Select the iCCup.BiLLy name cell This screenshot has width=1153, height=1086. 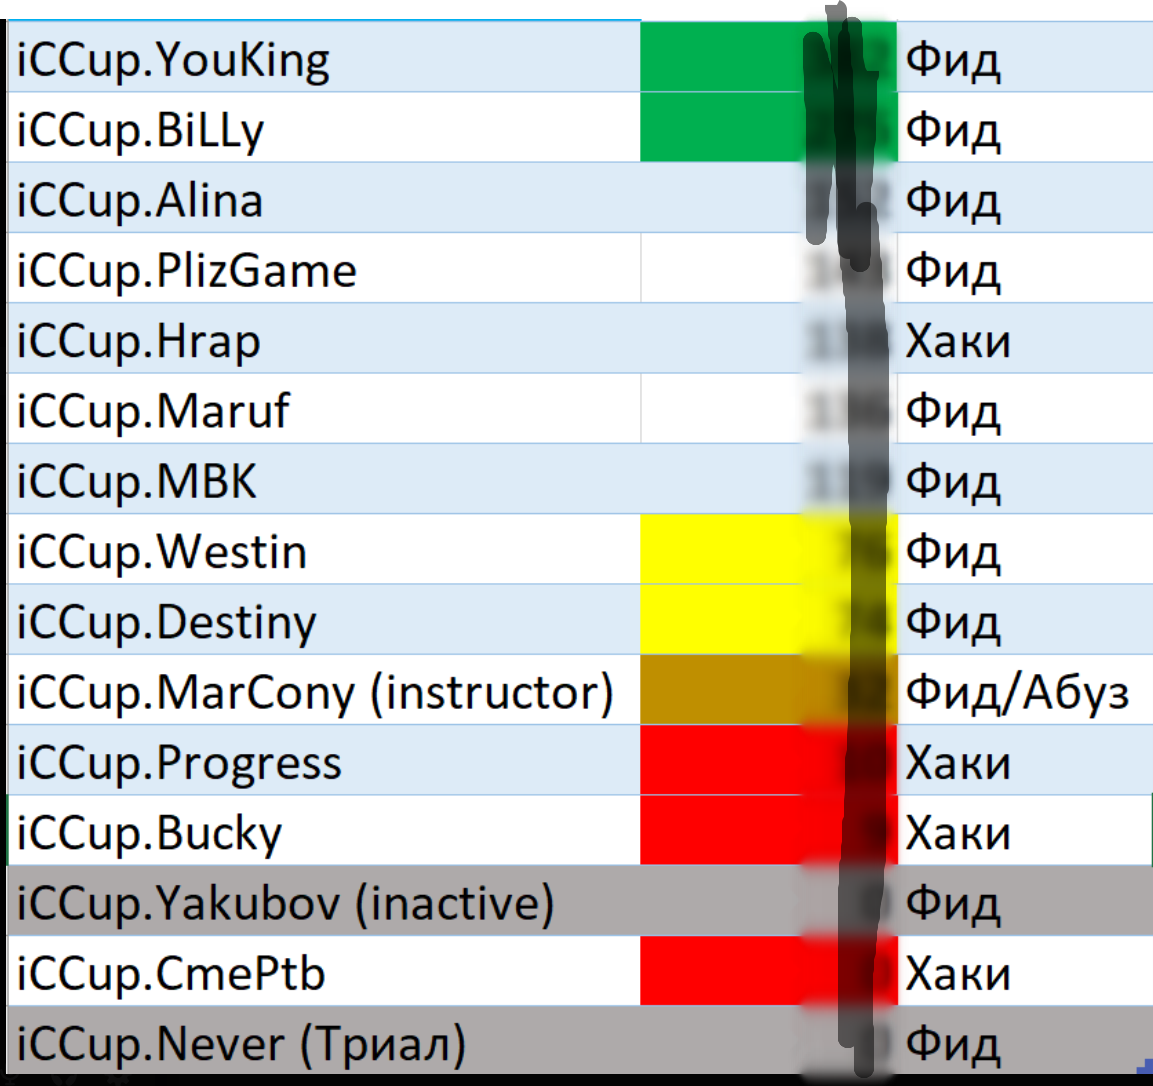tap(324, 127)
